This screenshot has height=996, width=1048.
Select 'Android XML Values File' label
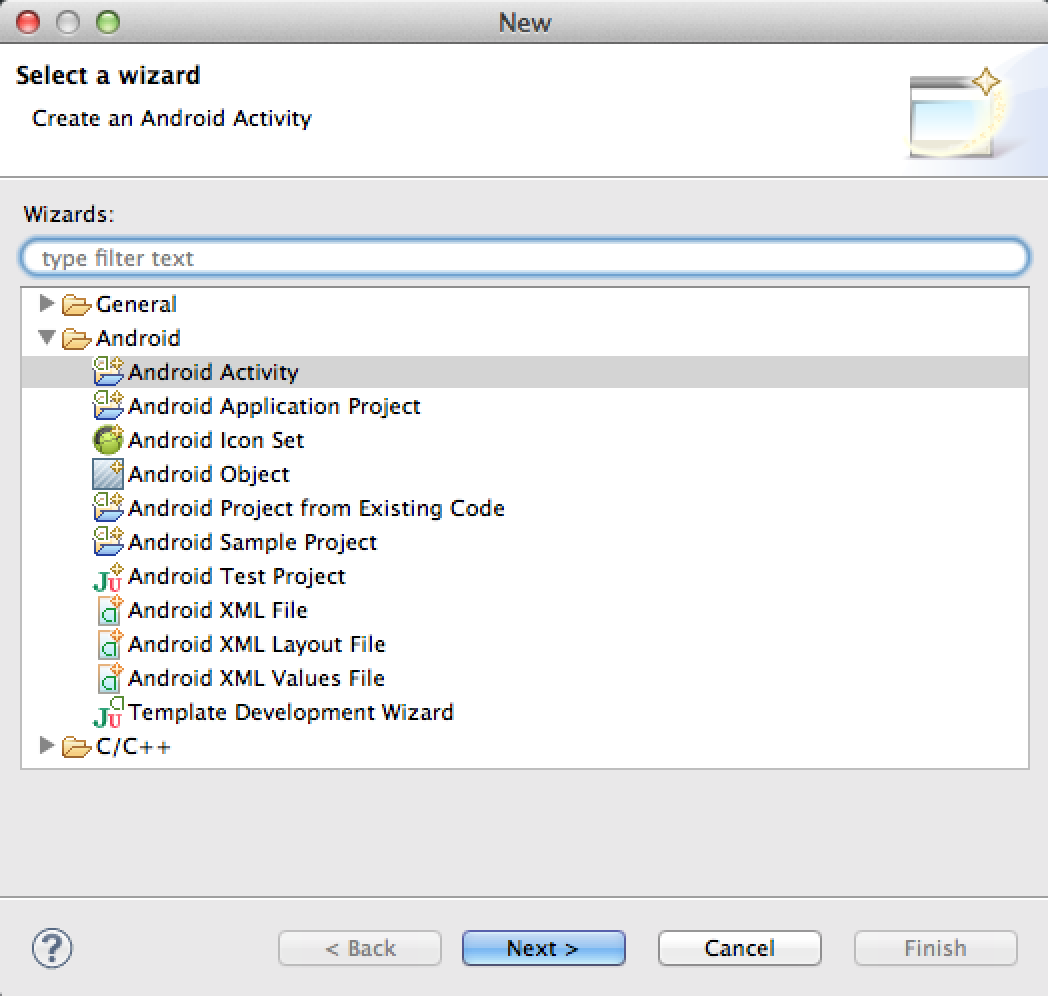(x=256, y=679)
